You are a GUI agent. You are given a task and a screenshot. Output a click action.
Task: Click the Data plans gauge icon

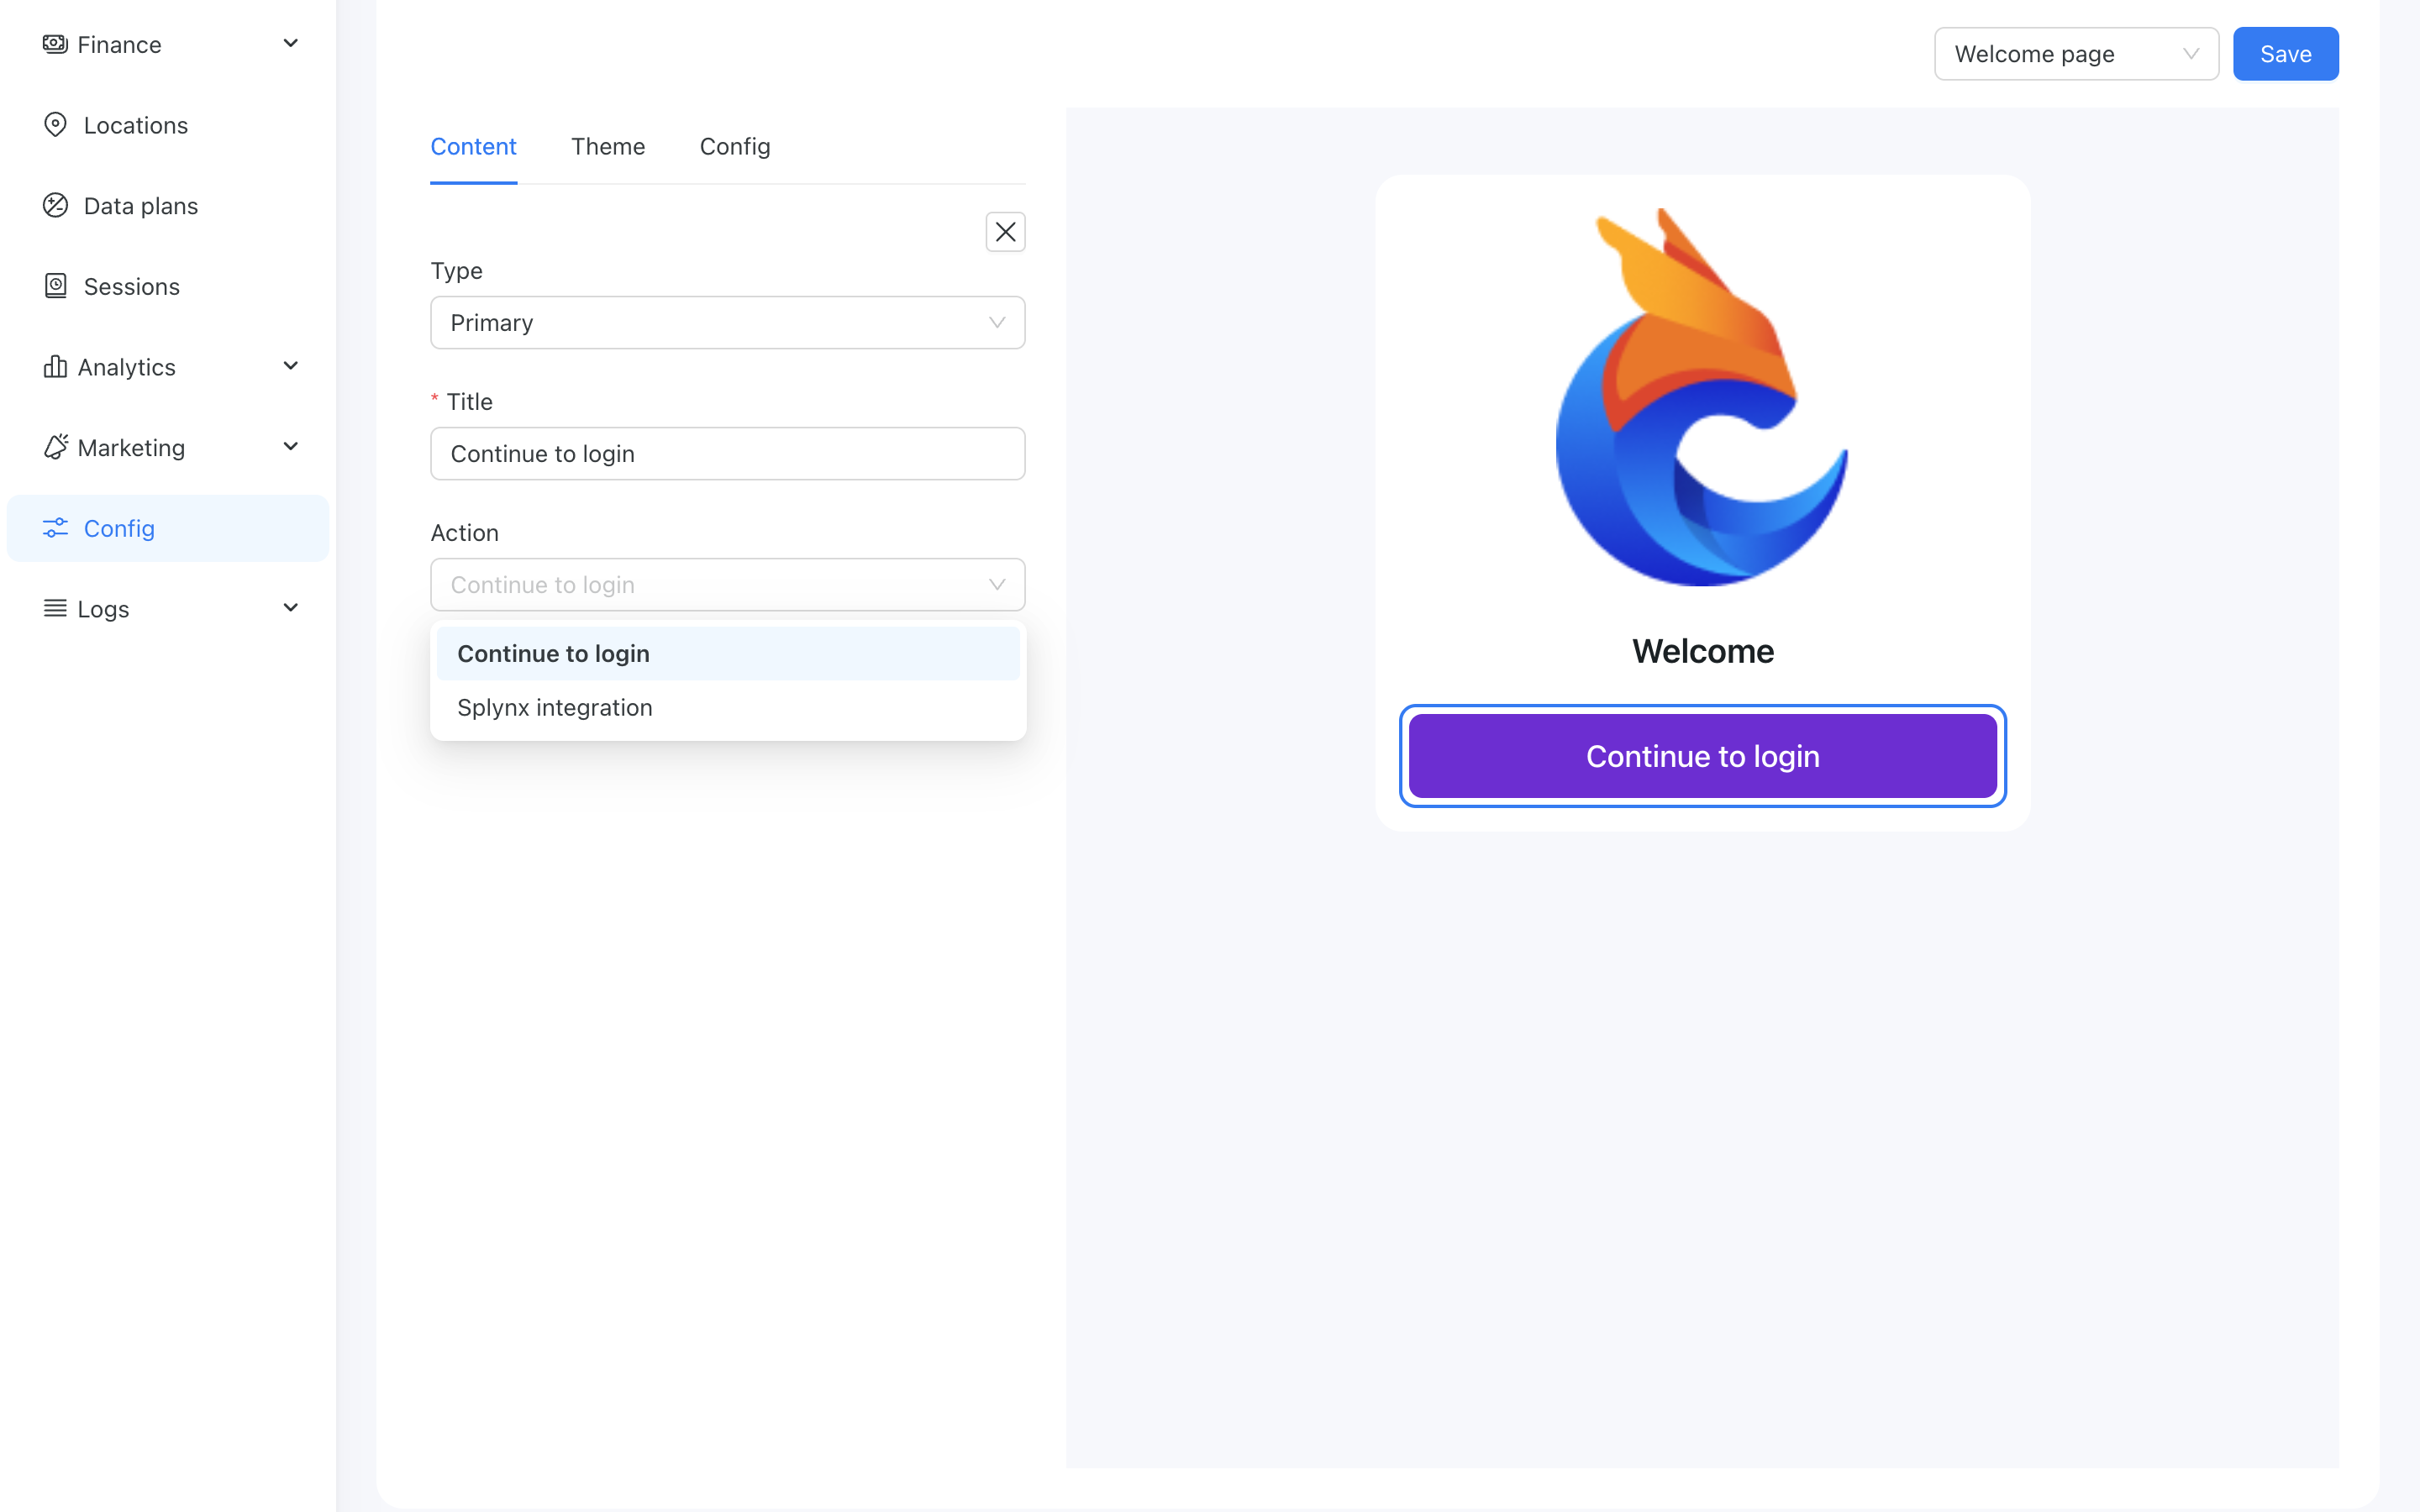point(55,205)
